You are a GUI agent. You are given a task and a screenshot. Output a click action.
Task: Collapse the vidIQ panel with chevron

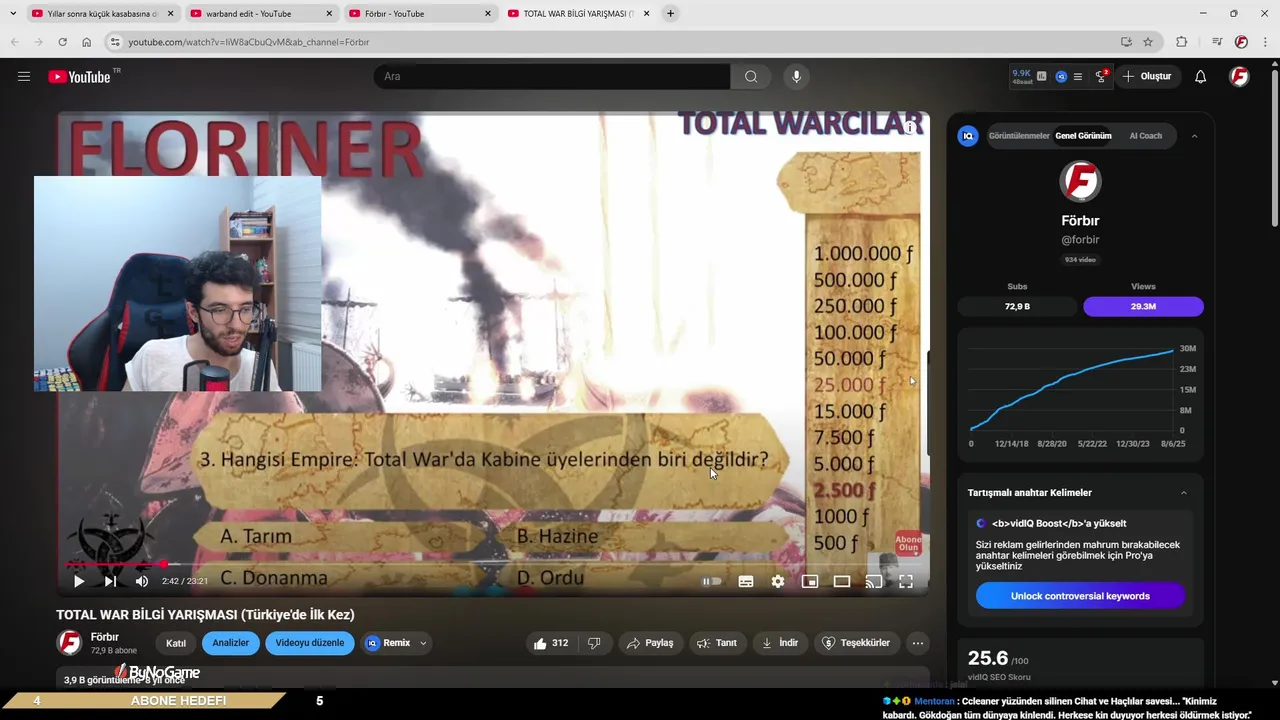pyautogui.click(x=1194, y=136)
